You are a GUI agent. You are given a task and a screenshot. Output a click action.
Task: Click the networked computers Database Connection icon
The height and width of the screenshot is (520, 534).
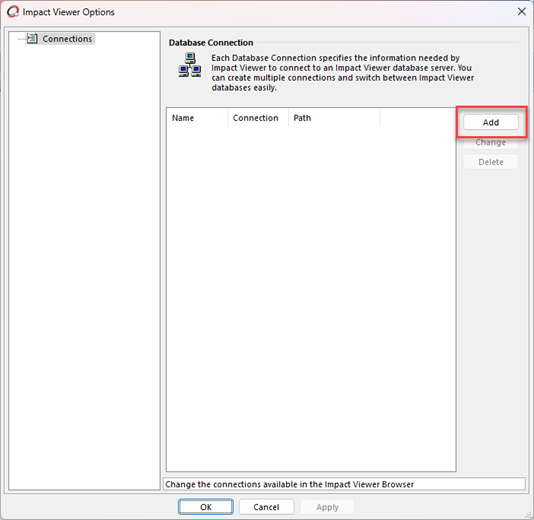[x=190, y=65]
